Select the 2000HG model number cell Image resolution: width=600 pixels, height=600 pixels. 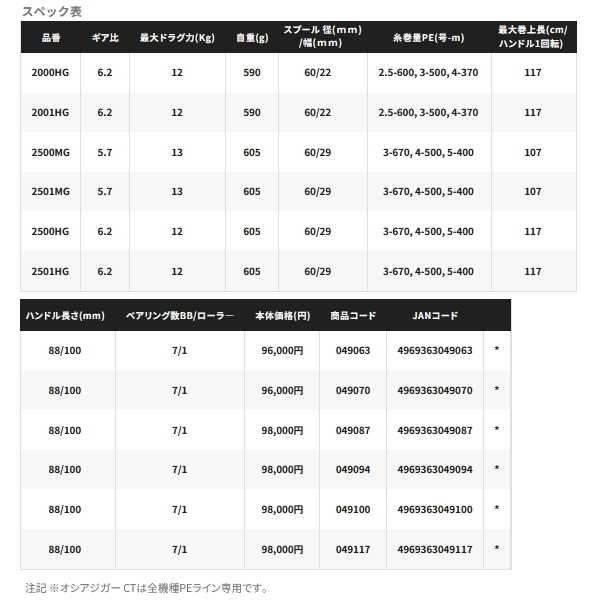(50, 73)
